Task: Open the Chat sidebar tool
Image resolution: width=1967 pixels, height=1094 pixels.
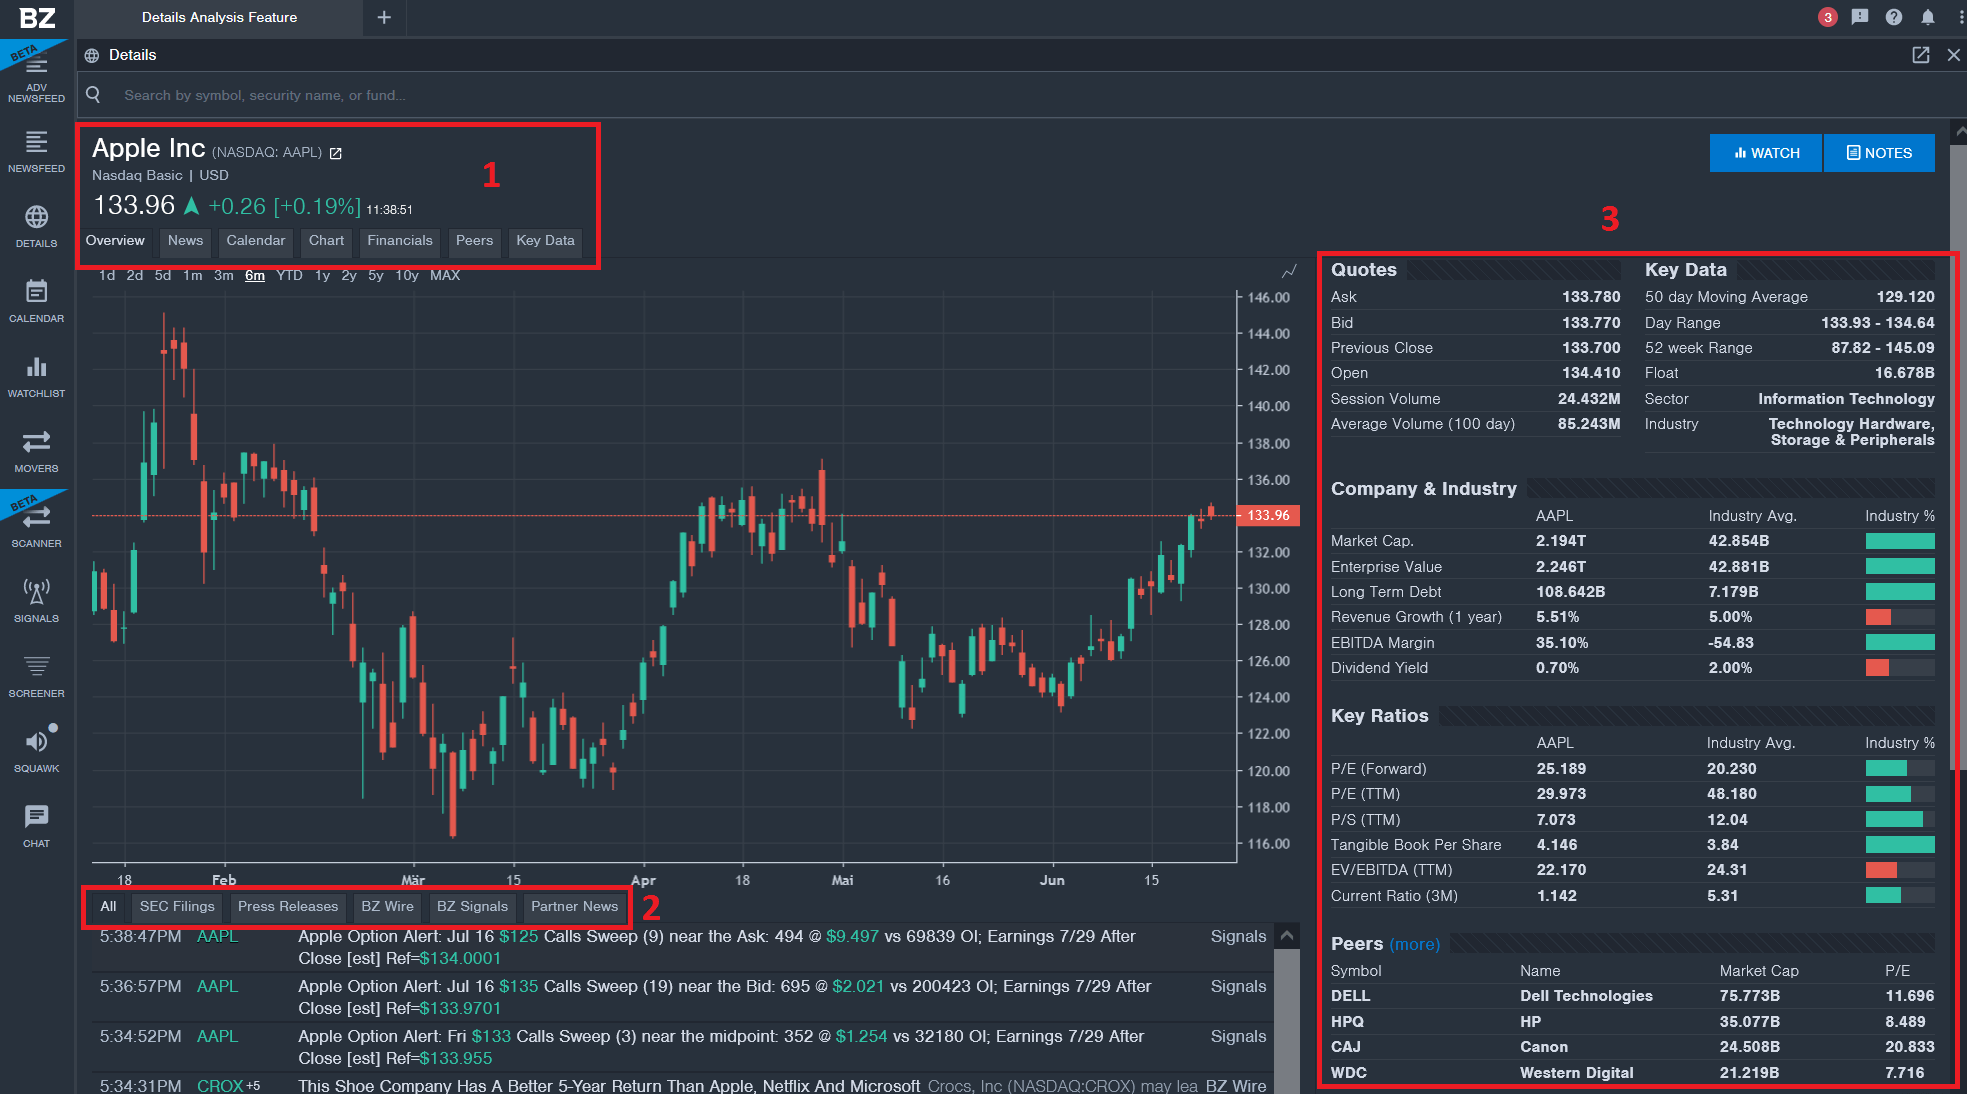Action: coord(36,827)
